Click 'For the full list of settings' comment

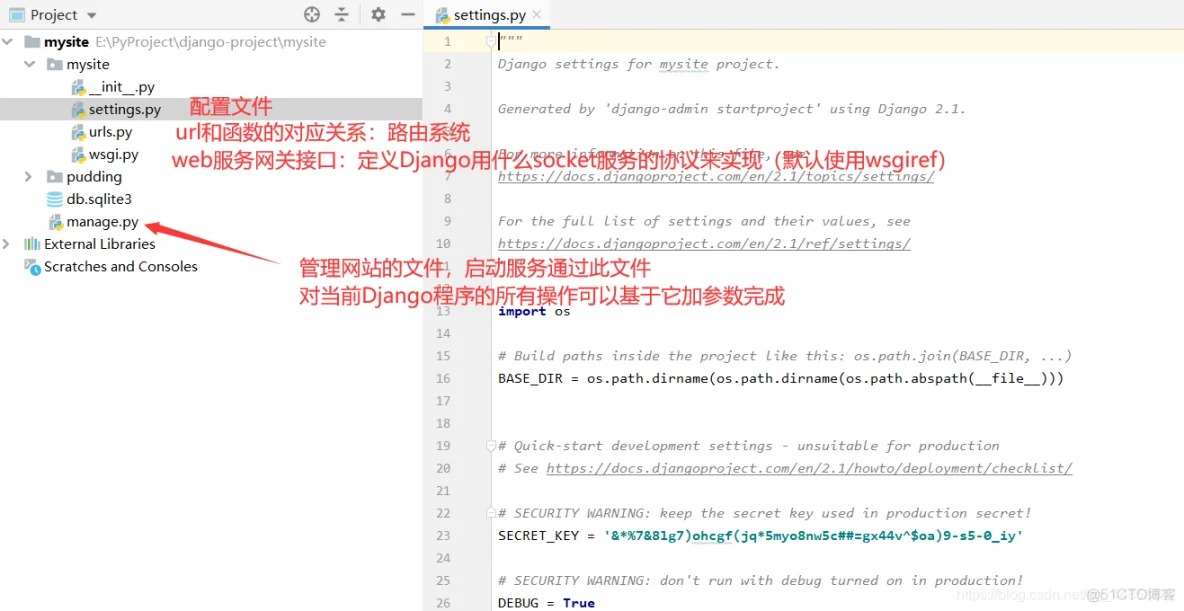pyautogui.click(x=704, y=221)
